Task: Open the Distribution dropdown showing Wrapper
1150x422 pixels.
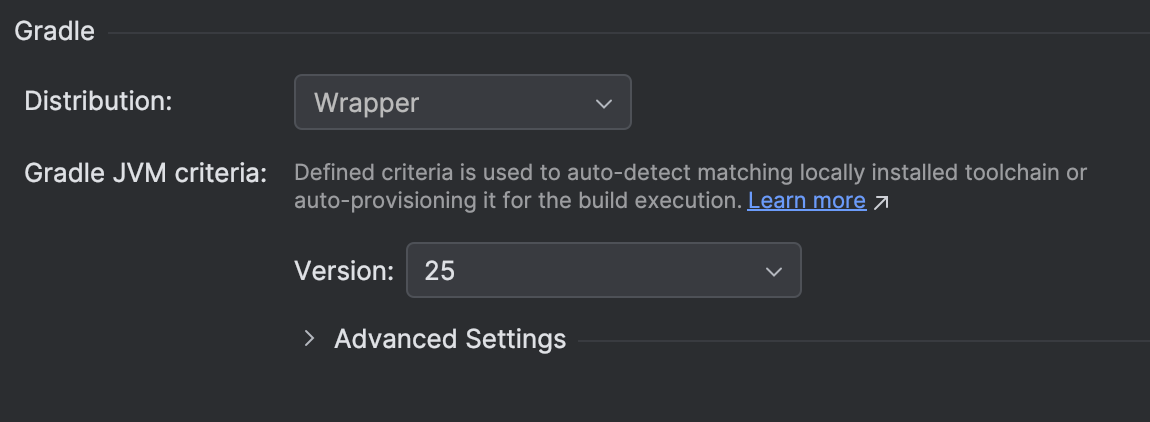Action: tap(462, 102)
